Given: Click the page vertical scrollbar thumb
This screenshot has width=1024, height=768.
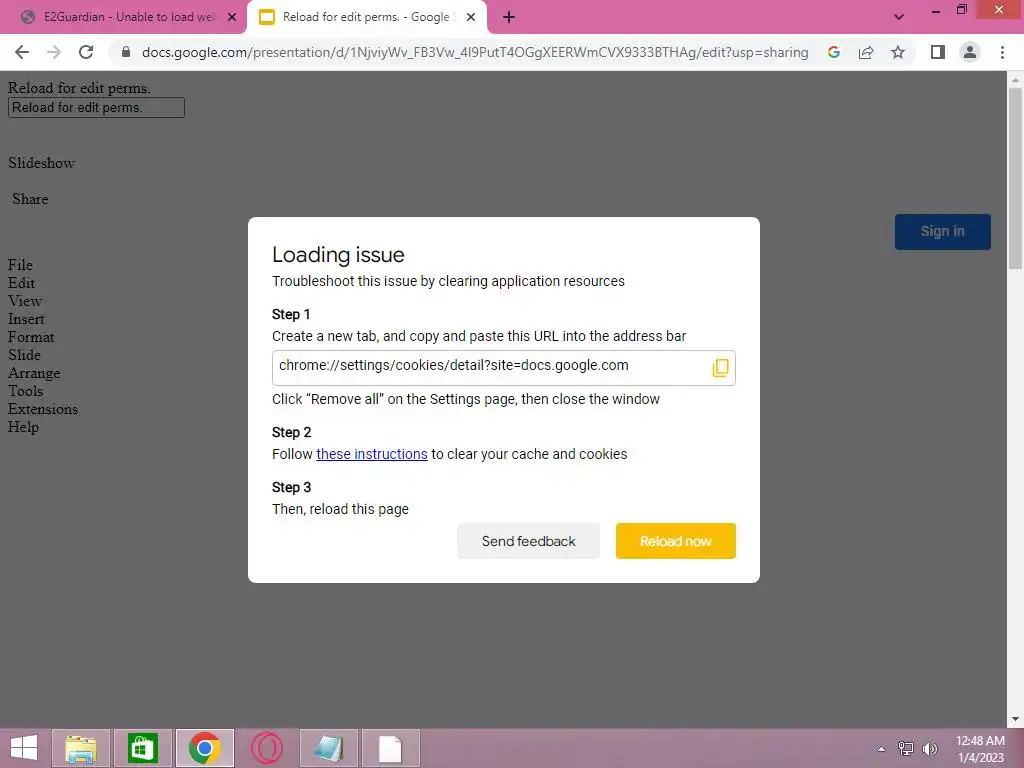Looking at the screenshot, I should [1015, 178].
